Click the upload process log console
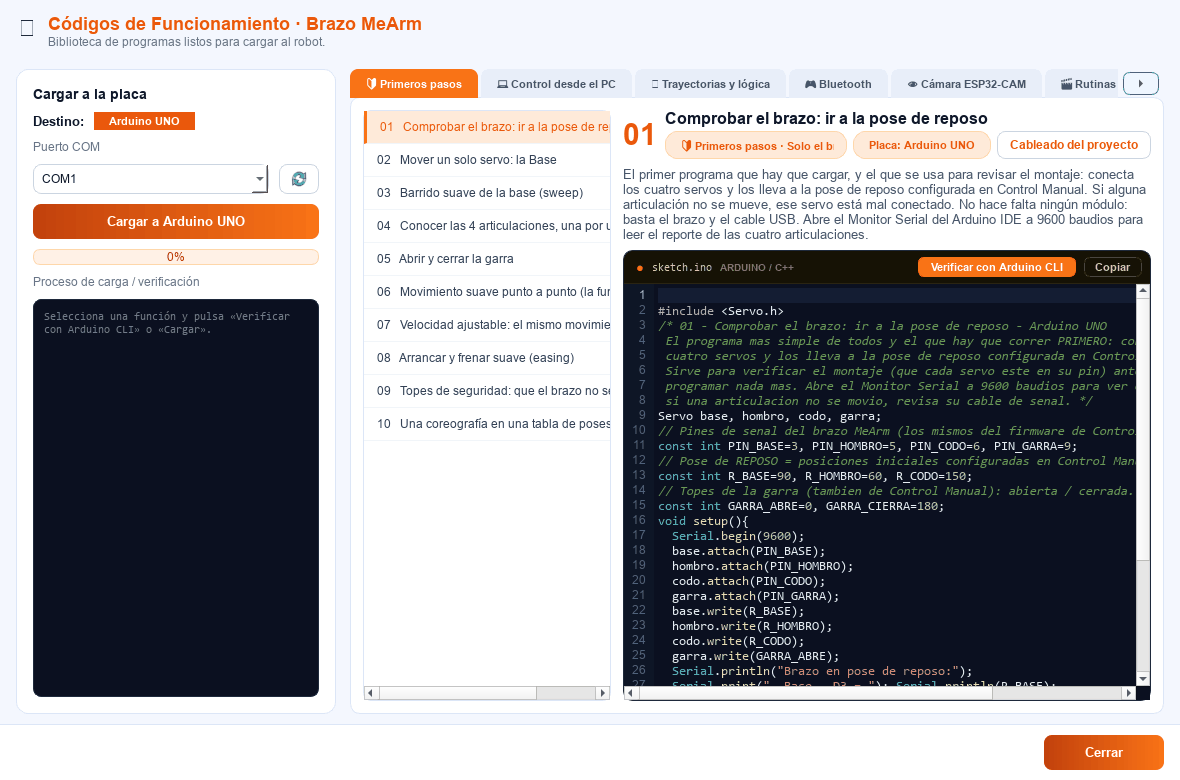 [x=176, y=498]
